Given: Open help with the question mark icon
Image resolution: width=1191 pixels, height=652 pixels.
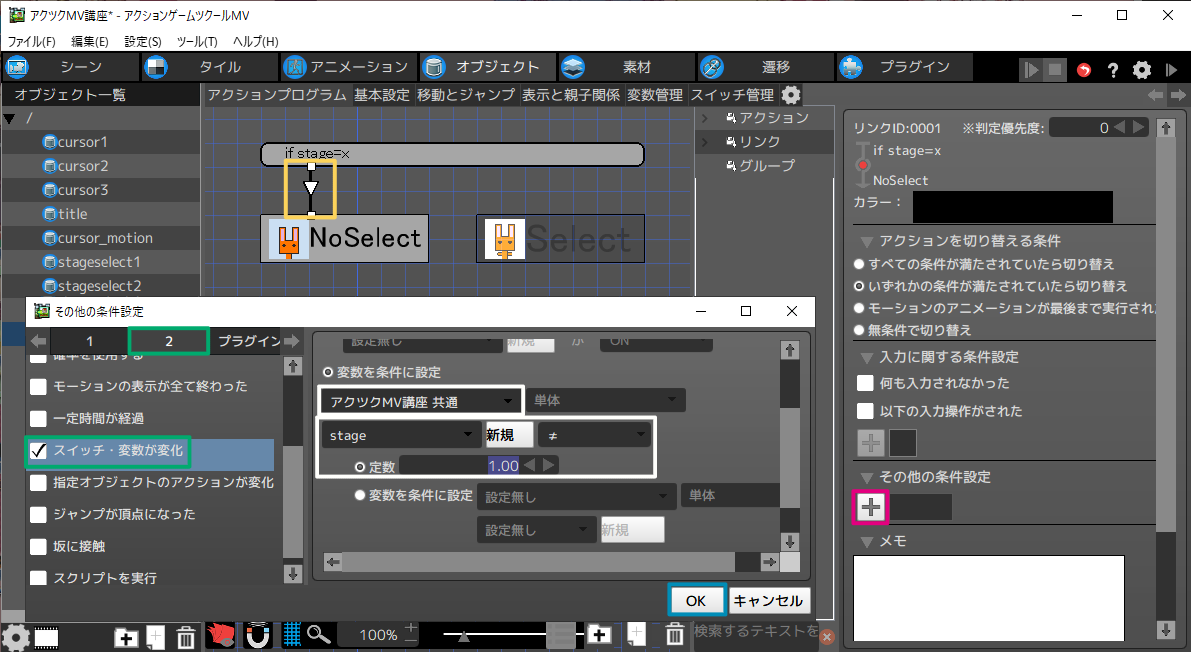Looking at the screenshot, I should tap(1113, 69).
